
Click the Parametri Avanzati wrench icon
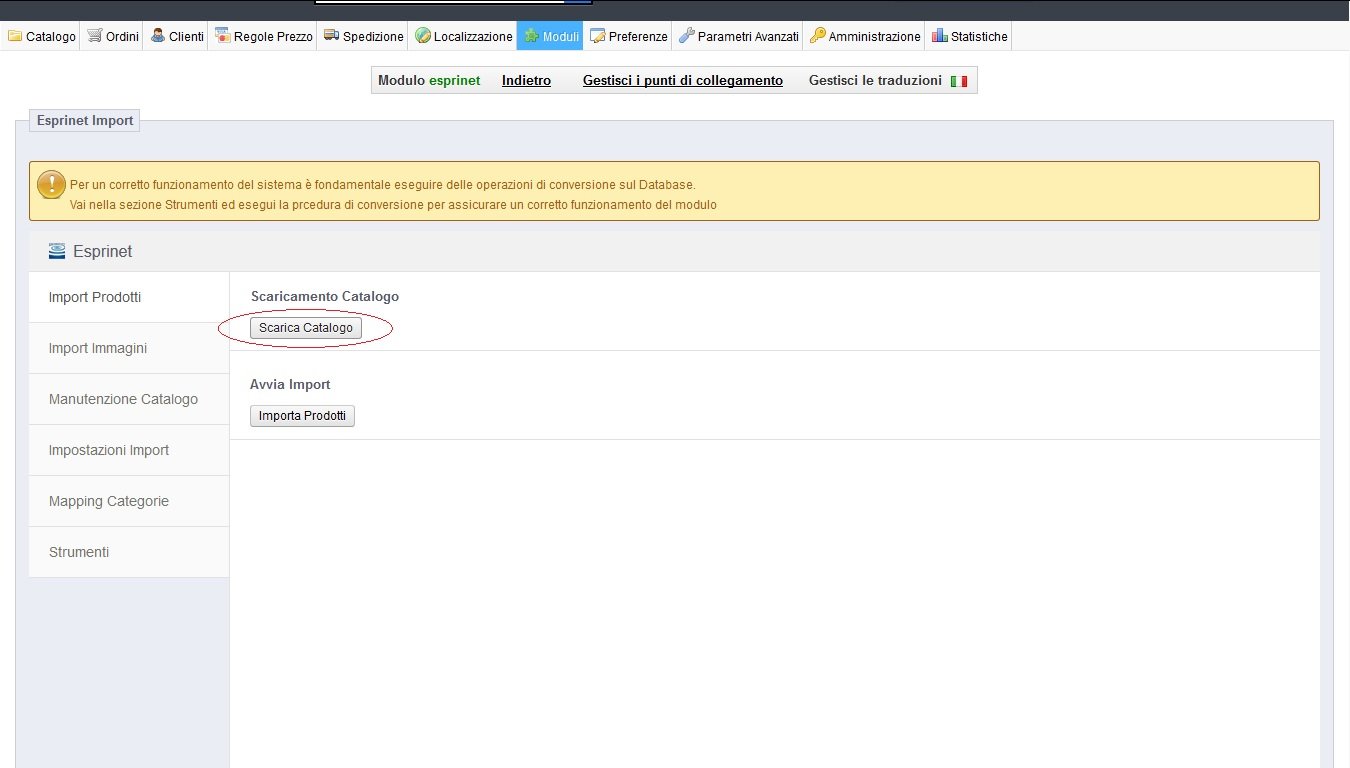point(686,36)
